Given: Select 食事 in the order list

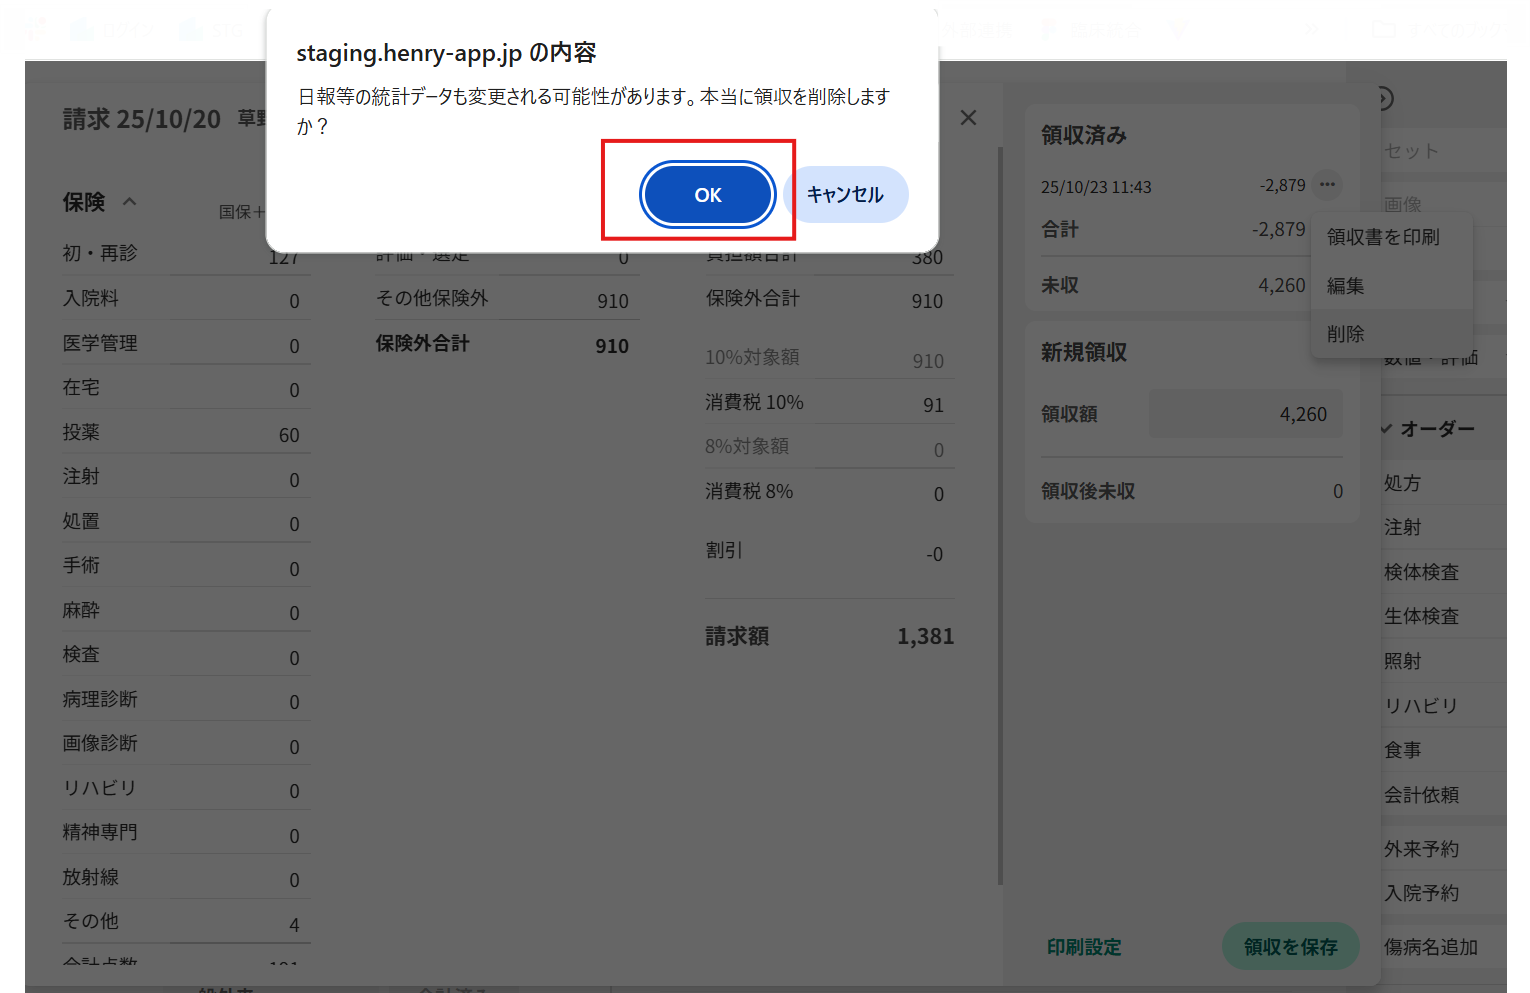Looking at the screenshot, I should 1402,750.
